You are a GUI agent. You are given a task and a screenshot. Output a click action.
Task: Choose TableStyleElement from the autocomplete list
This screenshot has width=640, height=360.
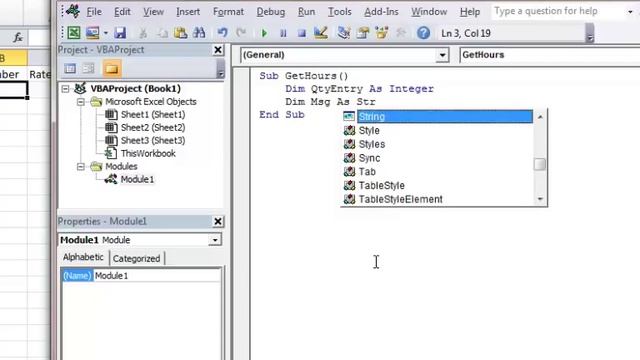coord(400,199)
